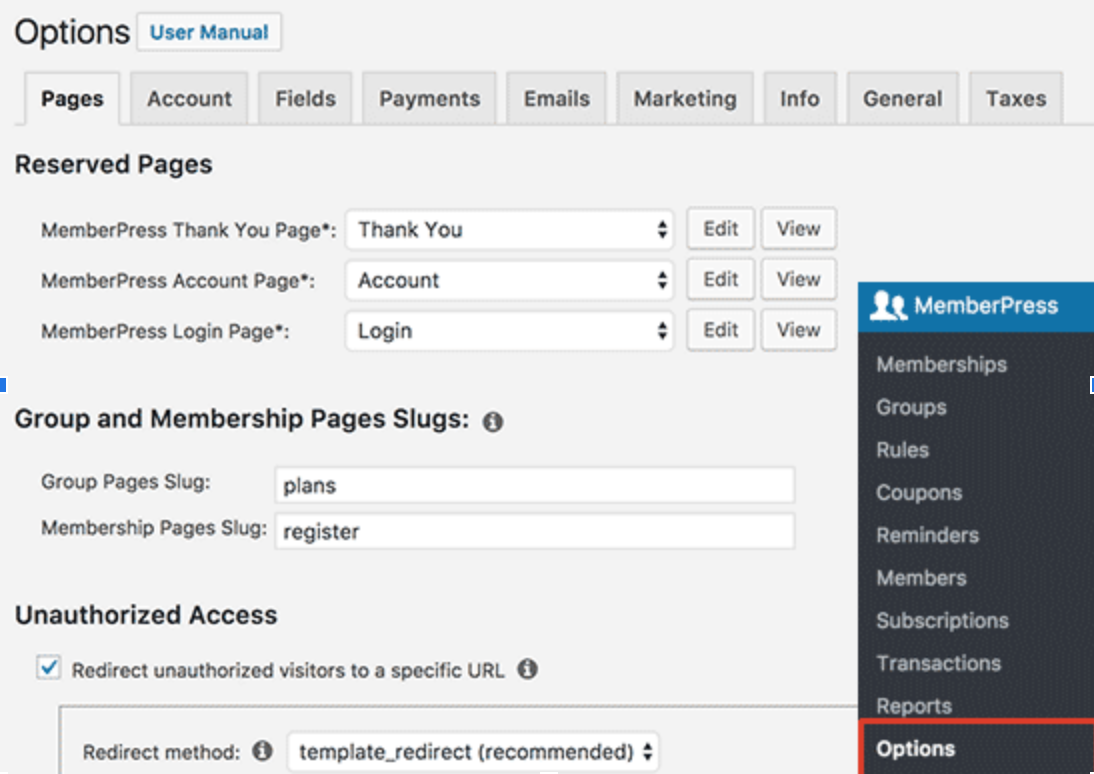The image size is (1094, 774).
Task: Open the Login page dropdown
Action: point(511,331)
